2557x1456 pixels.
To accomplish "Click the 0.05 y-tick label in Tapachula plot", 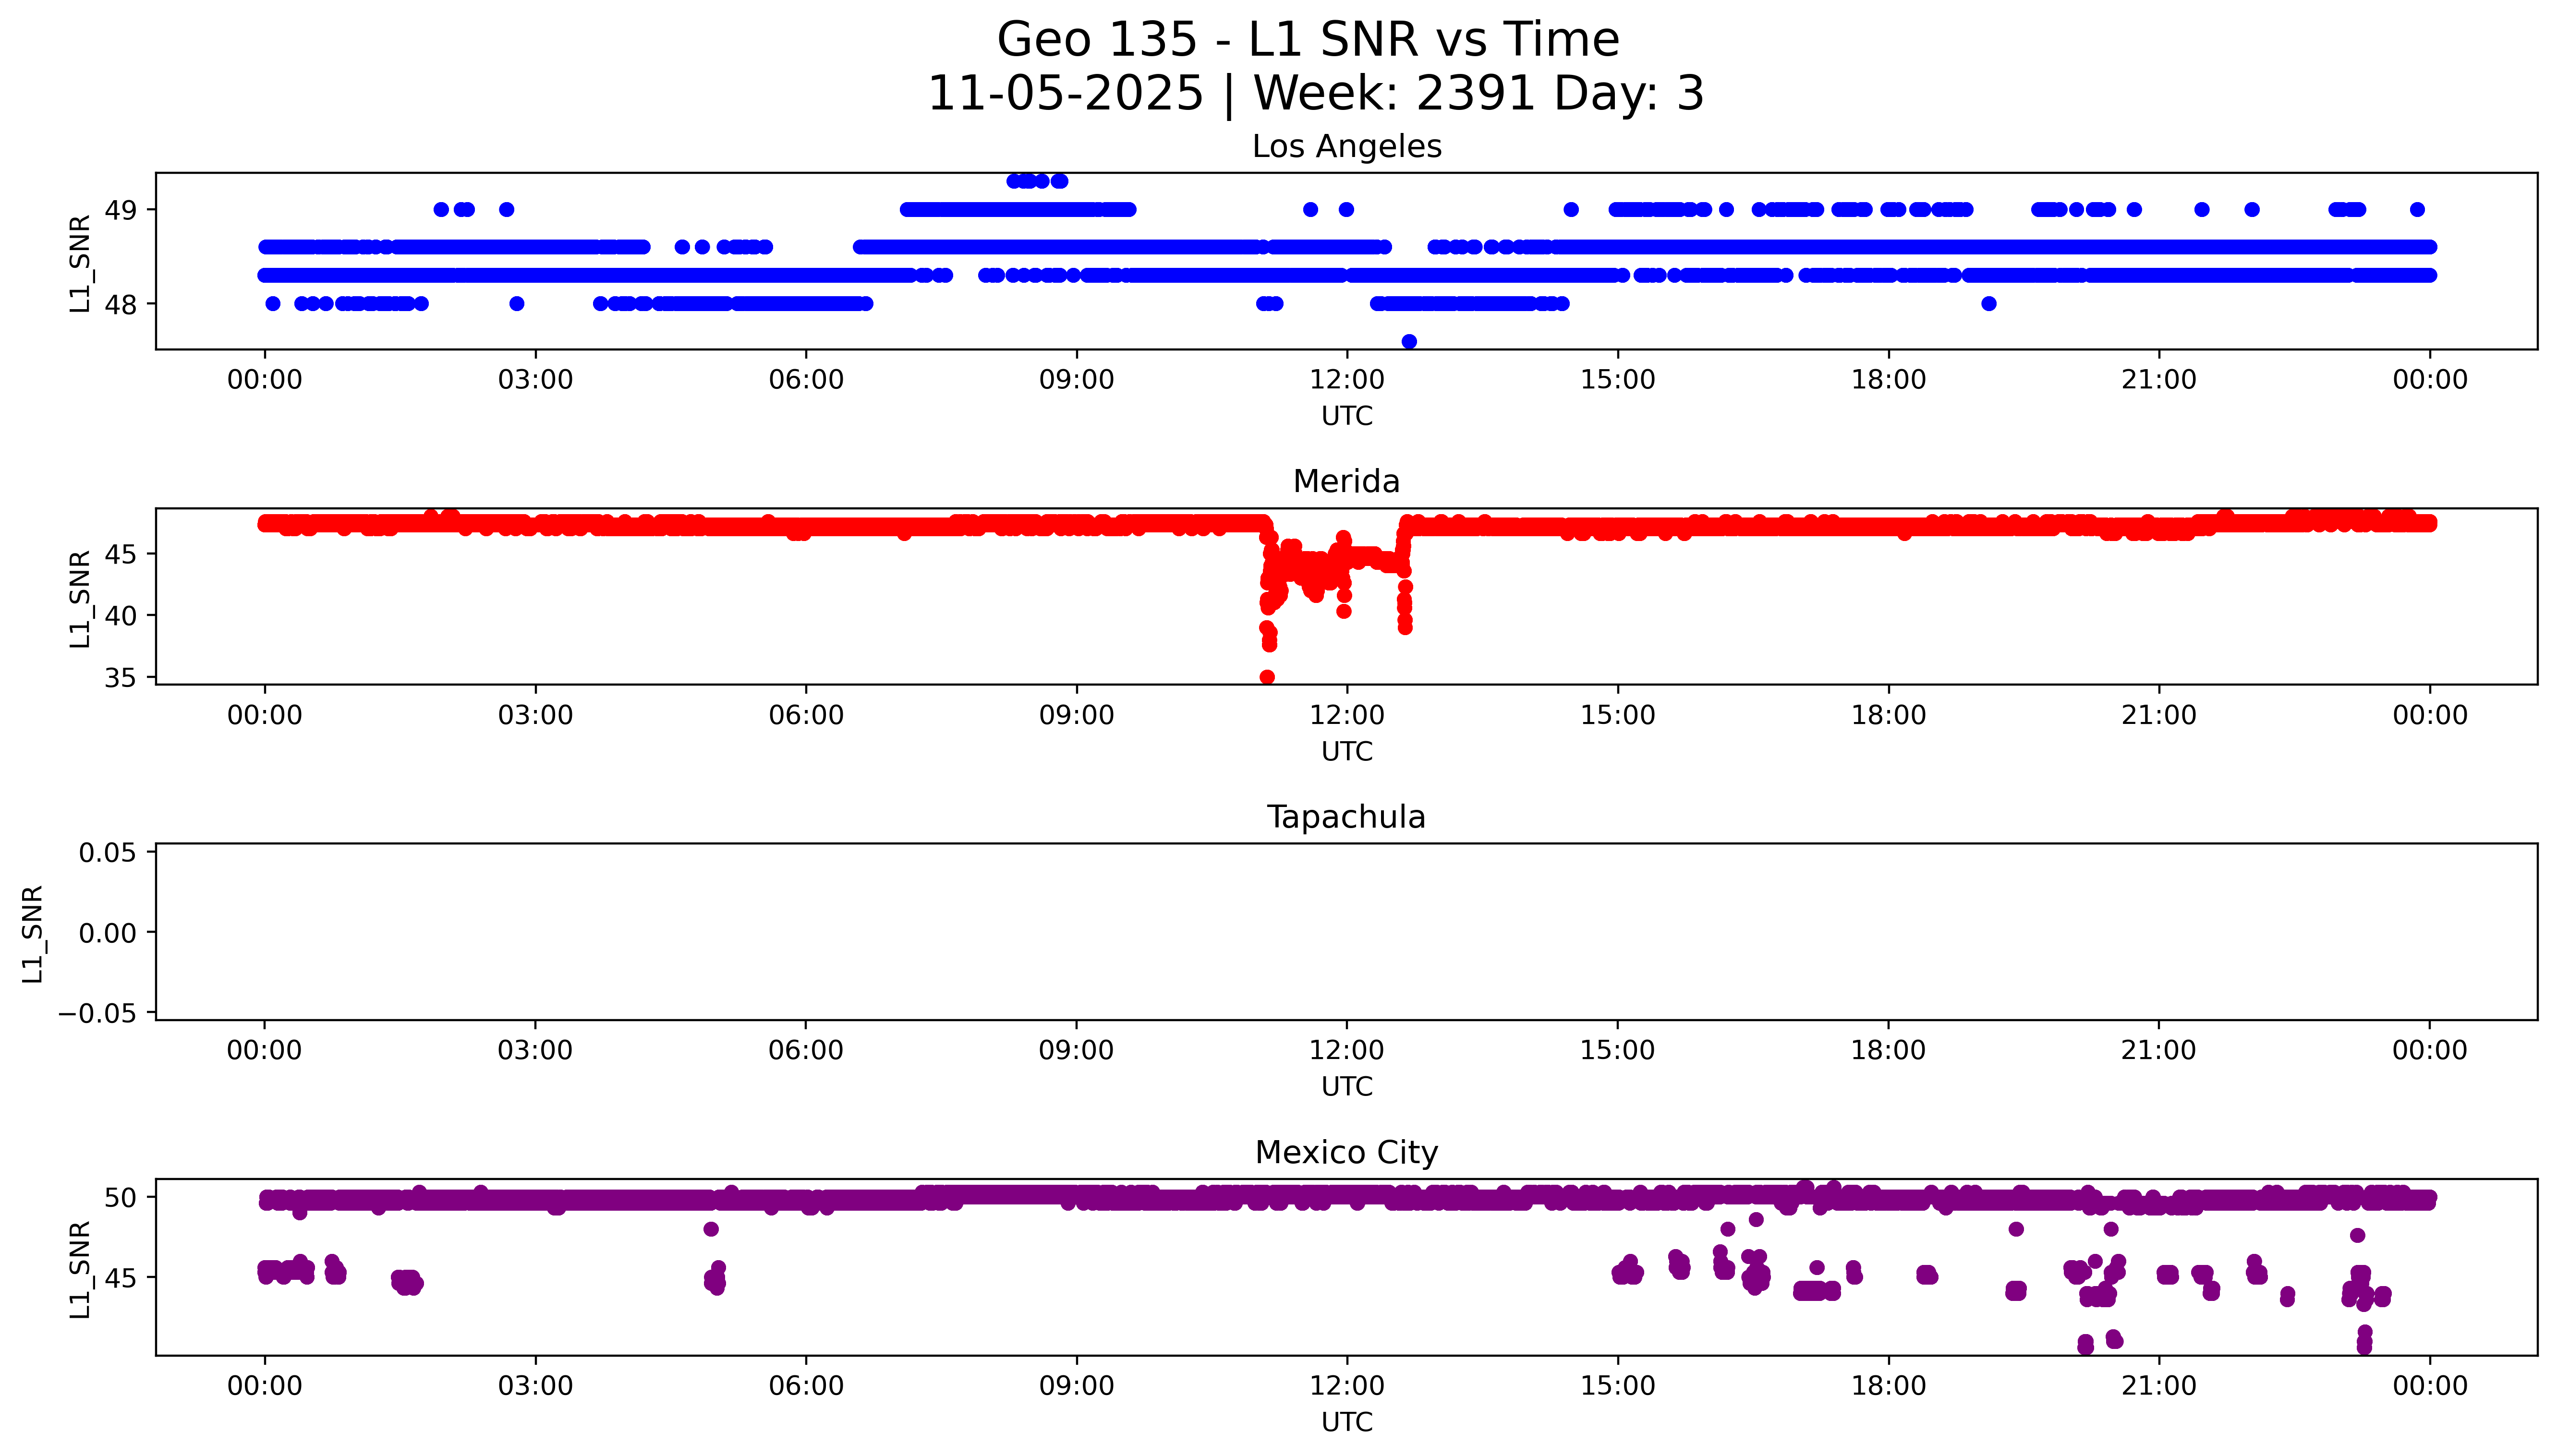I will coord(107,853).
